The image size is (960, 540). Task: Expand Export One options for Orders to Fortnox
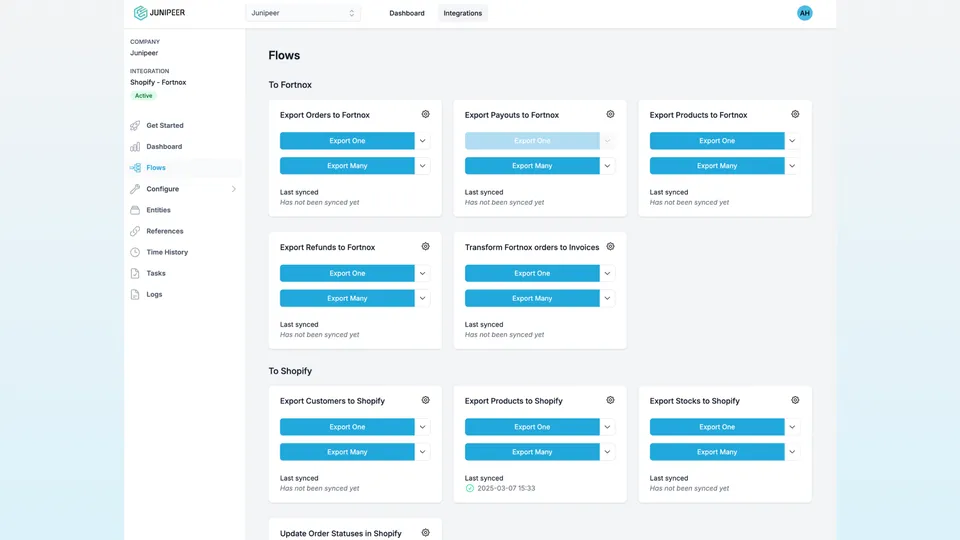tap(422, 141)
